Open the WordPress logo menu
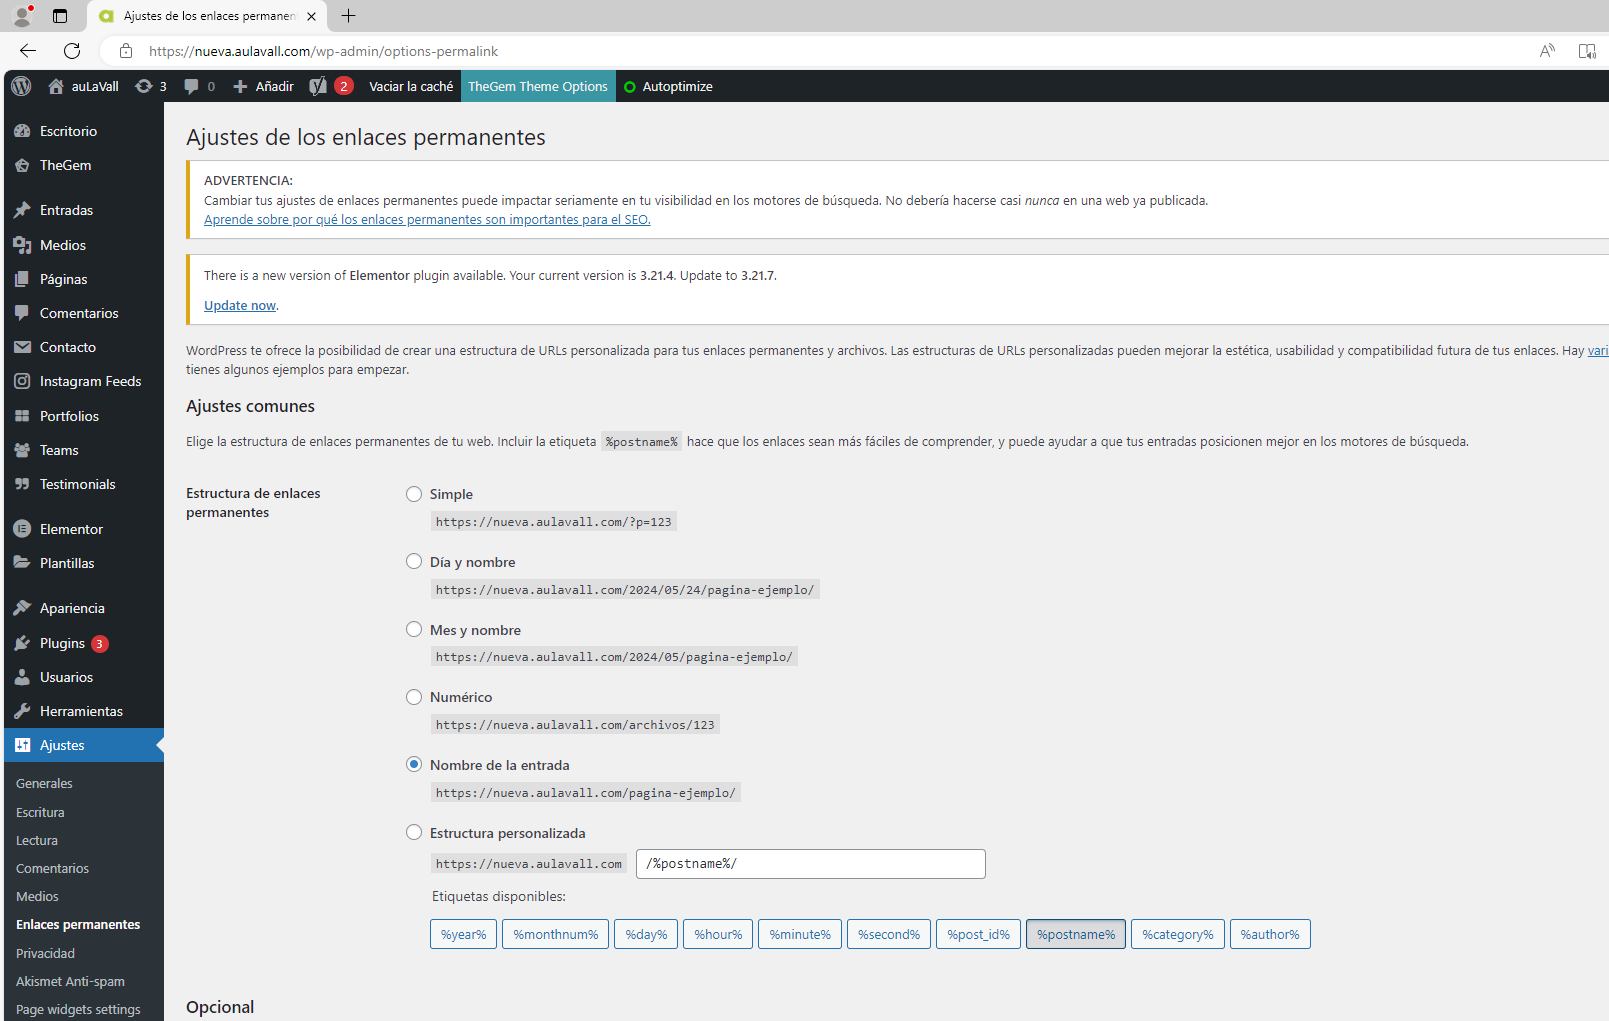This screenshot has width=1609, height=1021. point(21,86)
